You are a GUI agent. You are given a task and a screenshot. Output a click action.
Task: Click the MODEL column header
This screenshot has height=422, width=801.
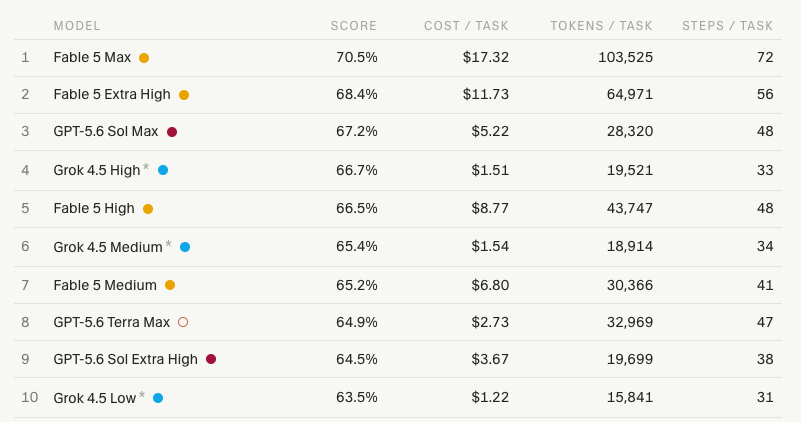pyautogui.click(x=77, y=26)
